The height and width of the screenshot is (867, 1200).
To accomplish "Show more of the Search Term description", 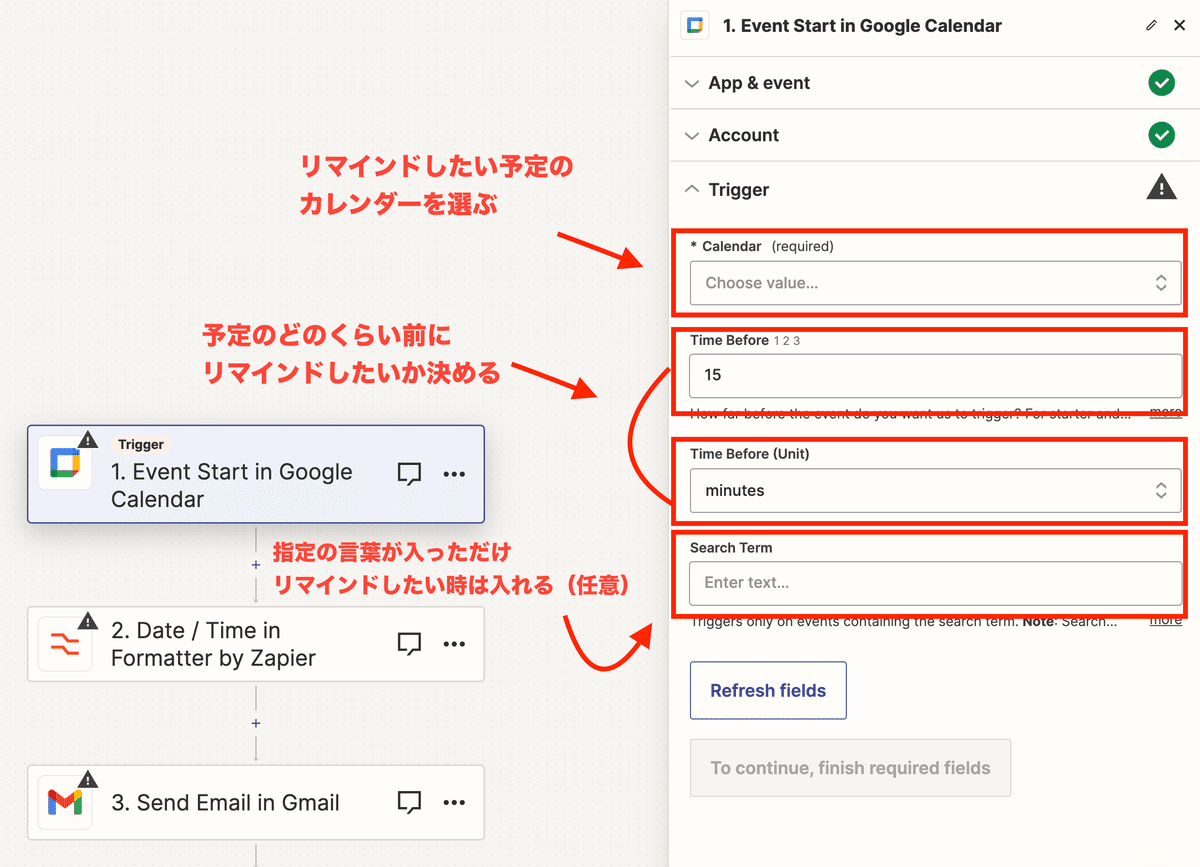I will (x=1165, y=620).
